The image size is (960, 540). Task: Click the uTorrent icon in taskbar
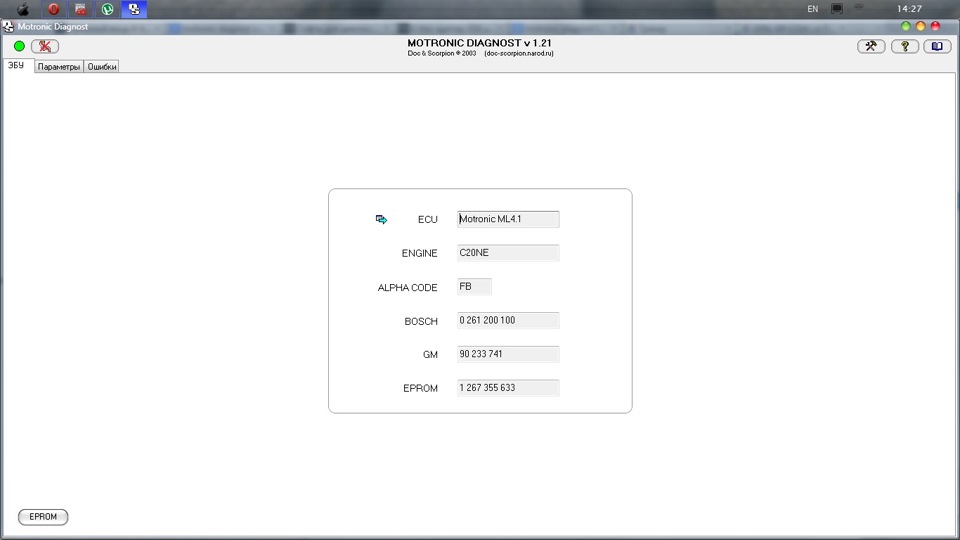click(x=108, y=9)
